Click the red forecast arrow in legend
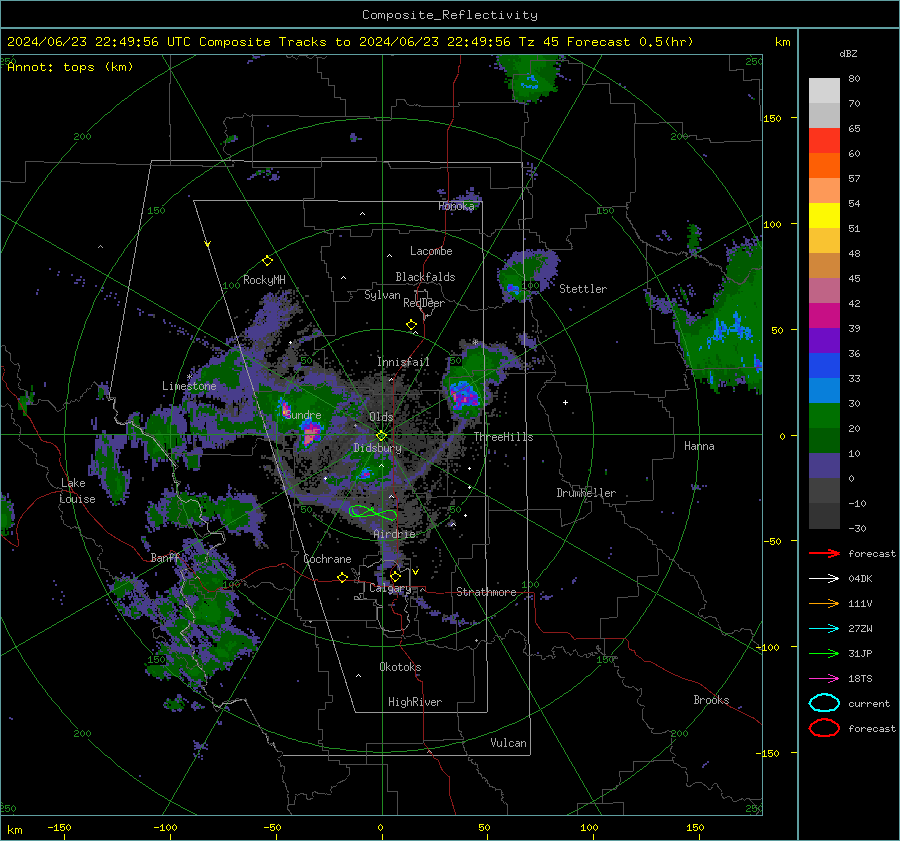This screenshot has width=900, height=841. click(x=824, y=553)
